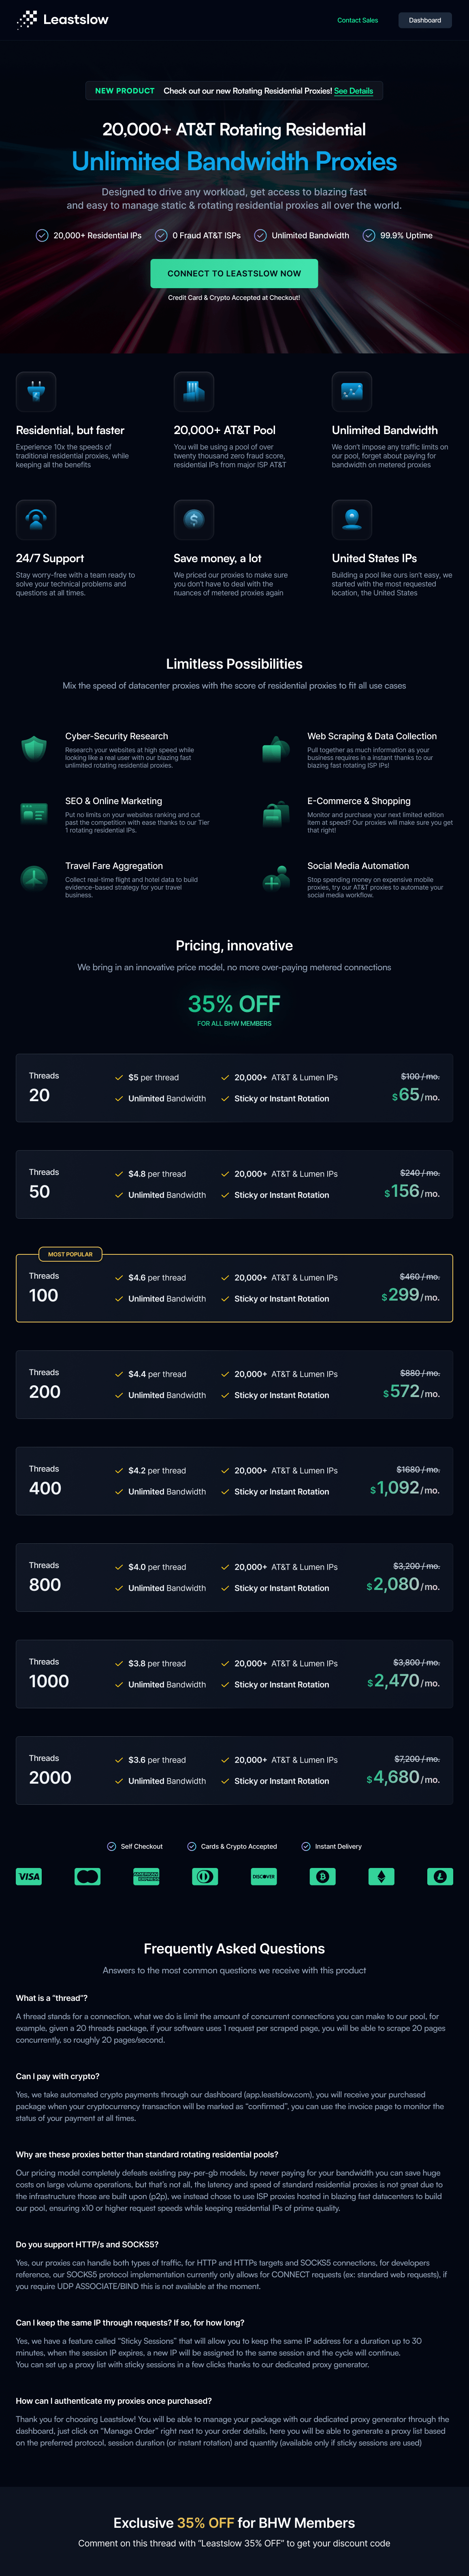Click the Instant Delivery checkmark

306,1846
